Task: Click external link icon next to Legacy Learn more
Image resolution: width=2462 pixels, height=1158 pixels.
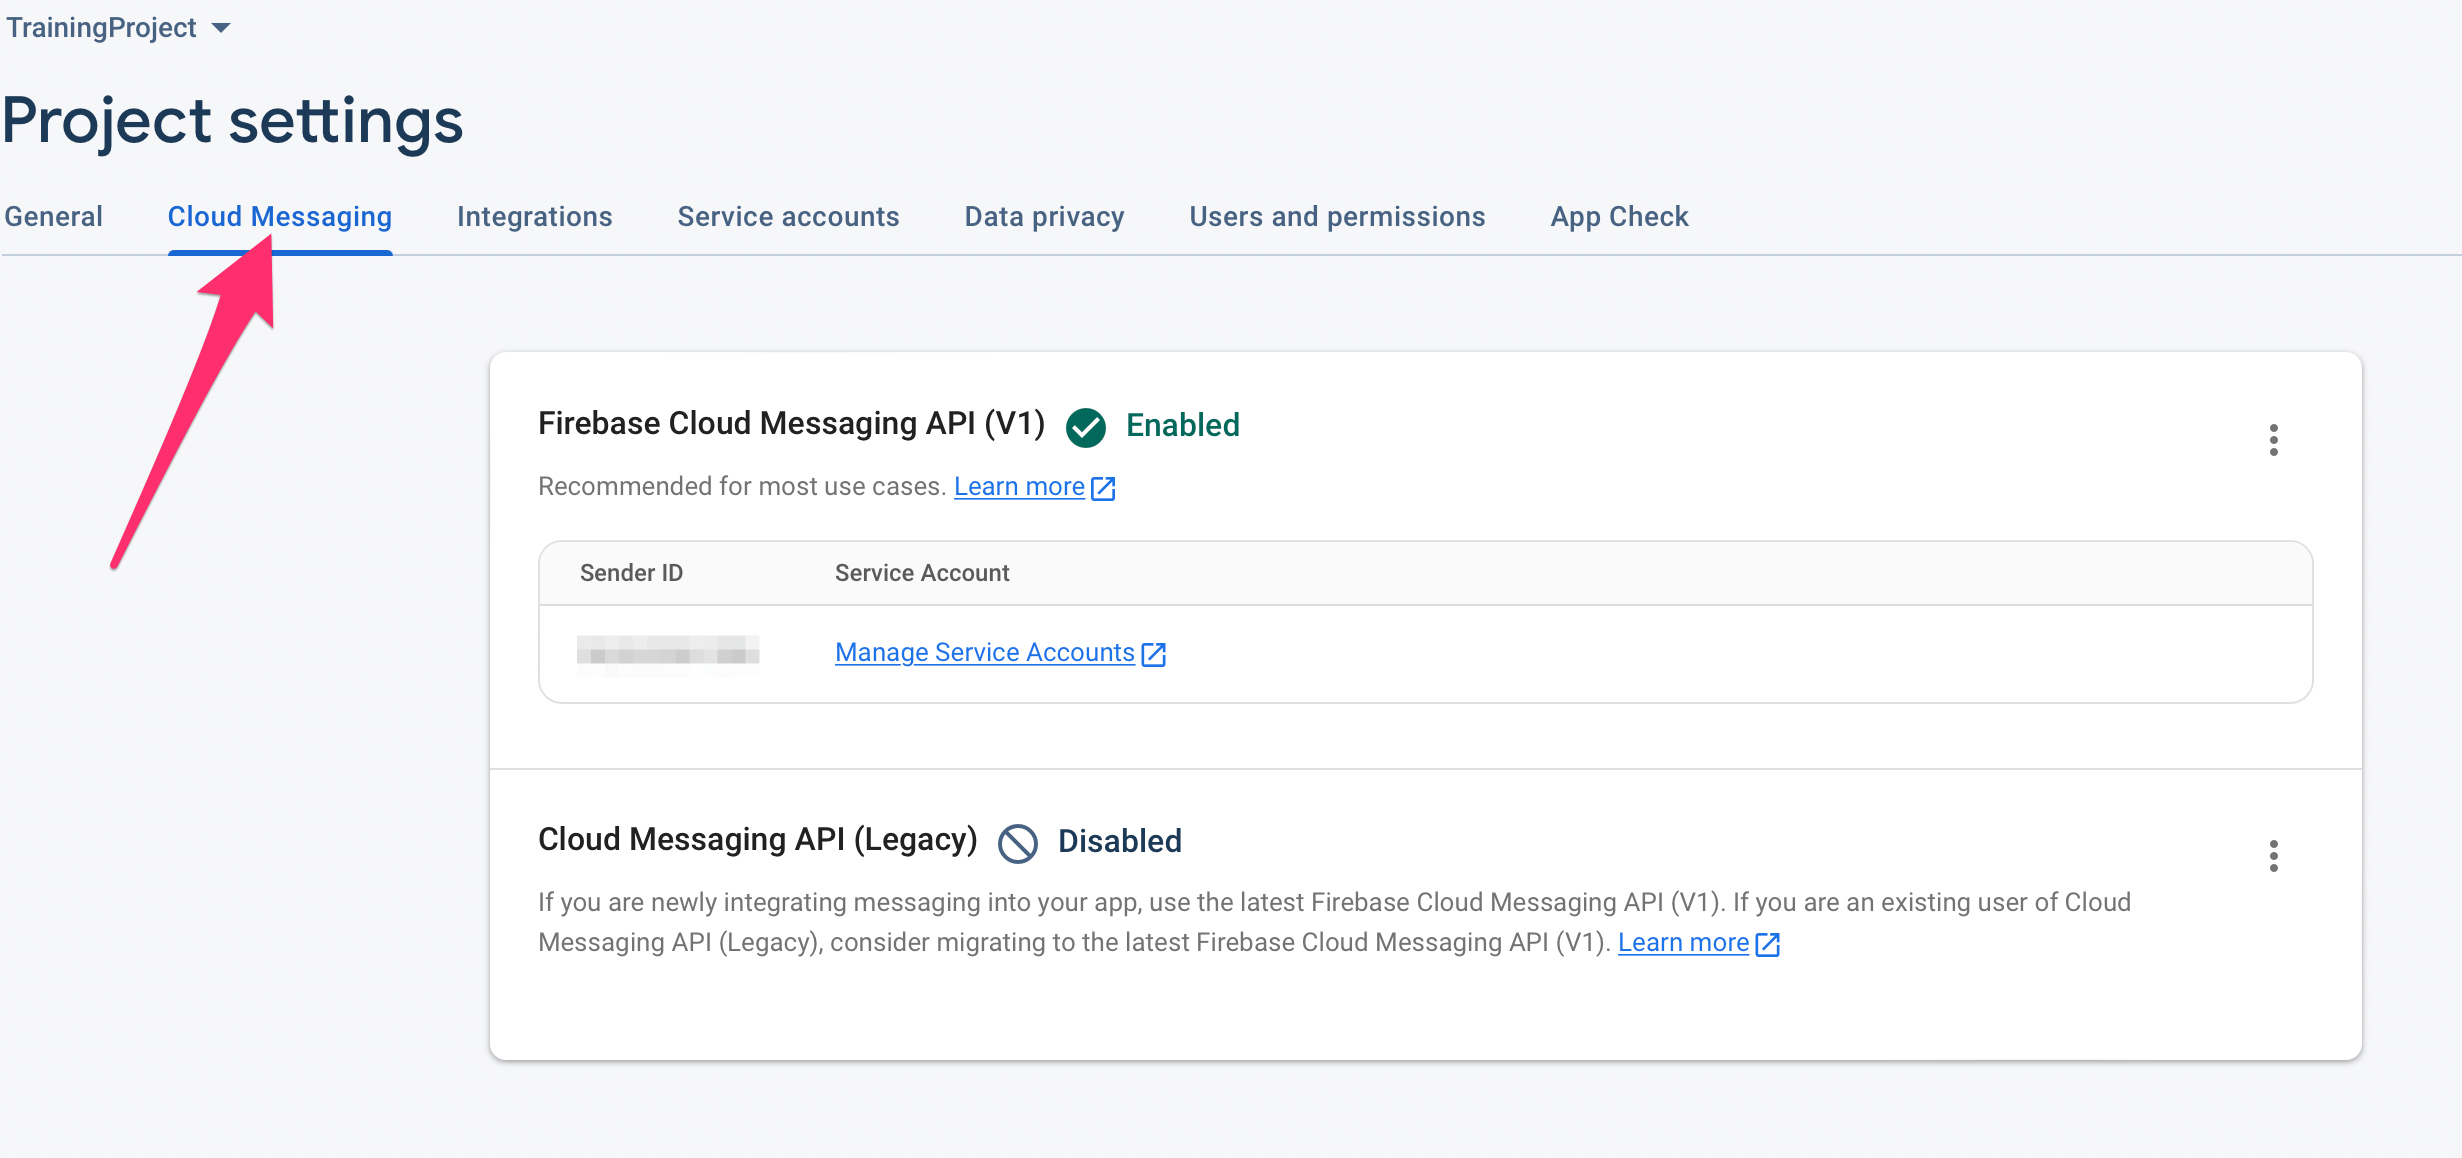Action: [1768, 944]
